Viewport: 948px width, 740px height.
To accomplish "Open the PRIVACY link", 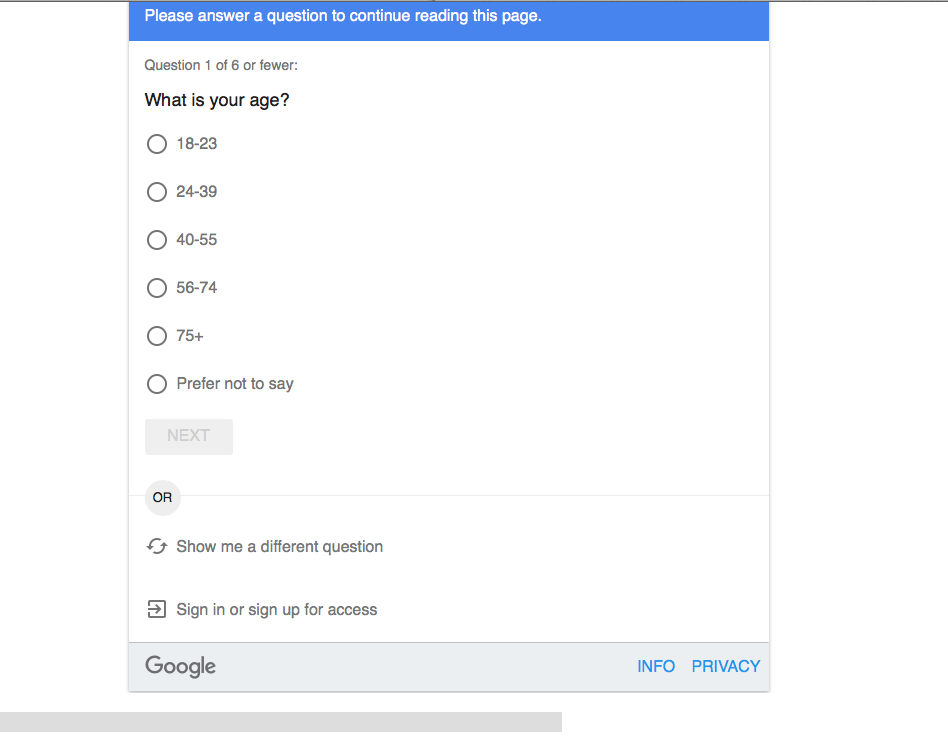I will [x=726, y=666].
